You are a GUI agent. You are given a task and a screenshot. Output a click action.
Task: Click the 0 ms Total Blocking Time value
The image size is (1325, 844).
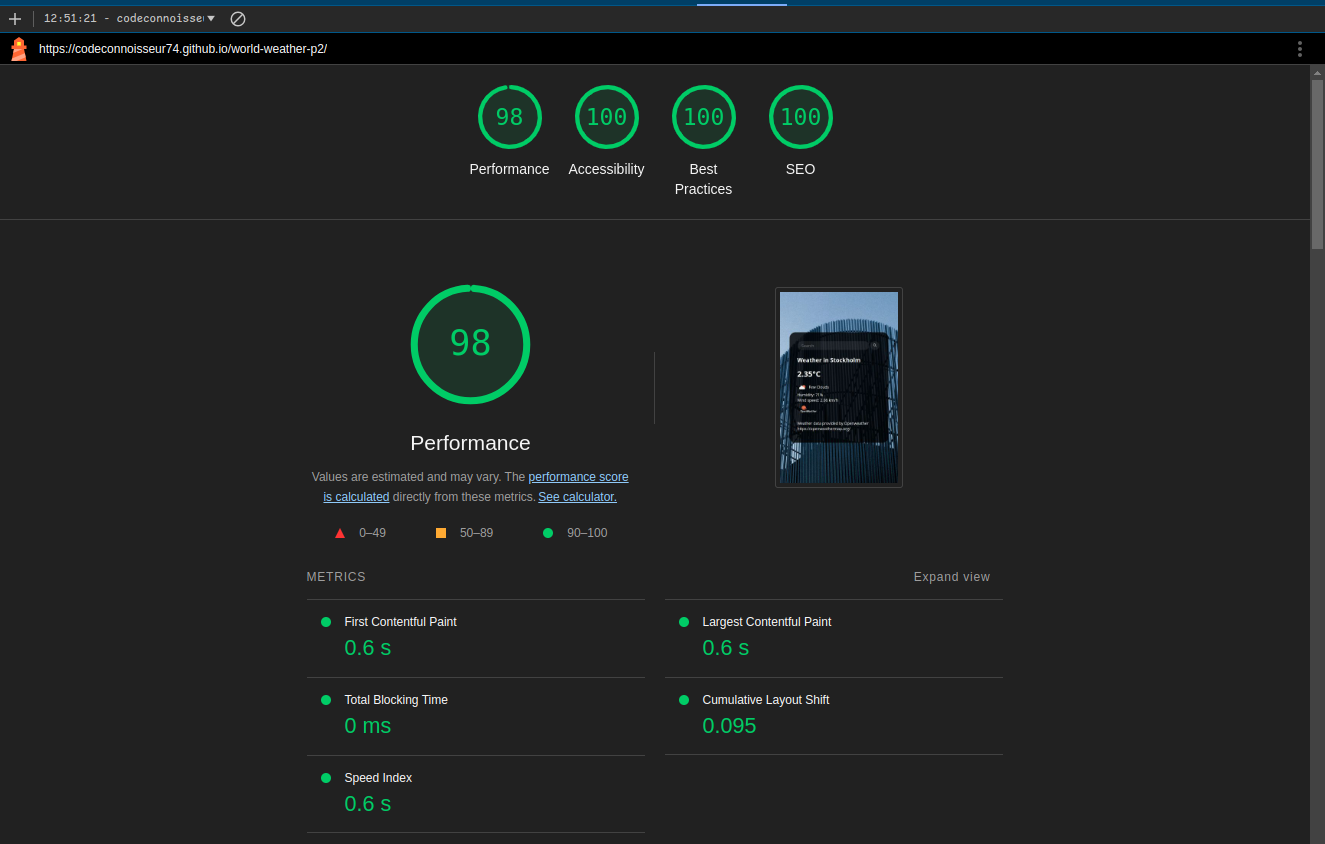pyautogui.click(x=367, y=726)
